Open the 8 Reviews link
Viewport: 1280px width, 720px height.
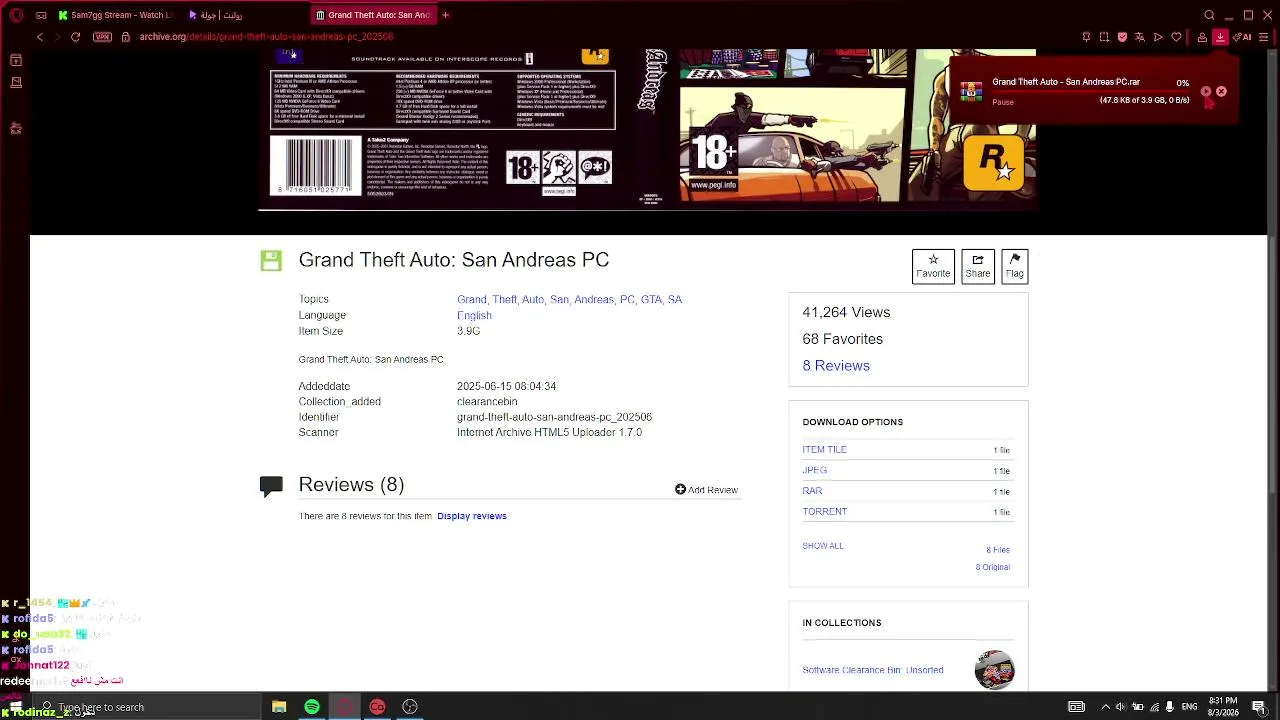click(836, 366)
